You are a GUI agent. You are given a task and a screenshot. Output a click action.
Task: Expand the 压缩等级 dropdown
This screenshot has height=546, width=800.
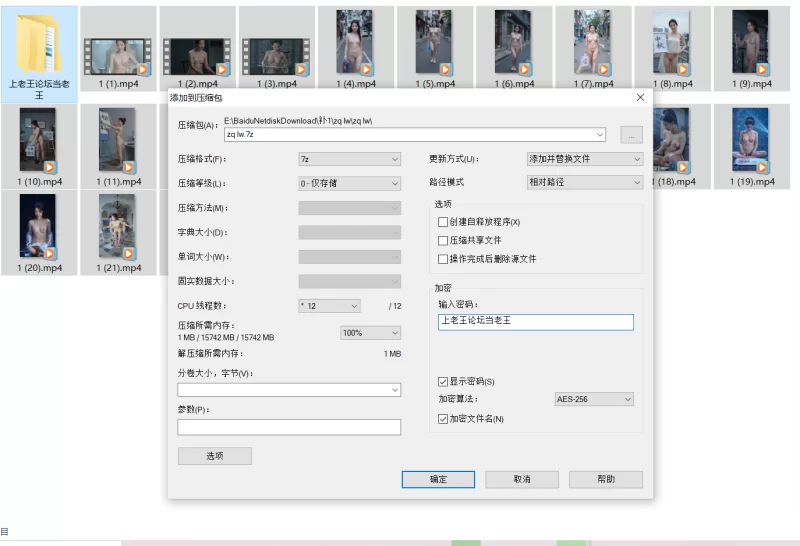pos(349,184)
